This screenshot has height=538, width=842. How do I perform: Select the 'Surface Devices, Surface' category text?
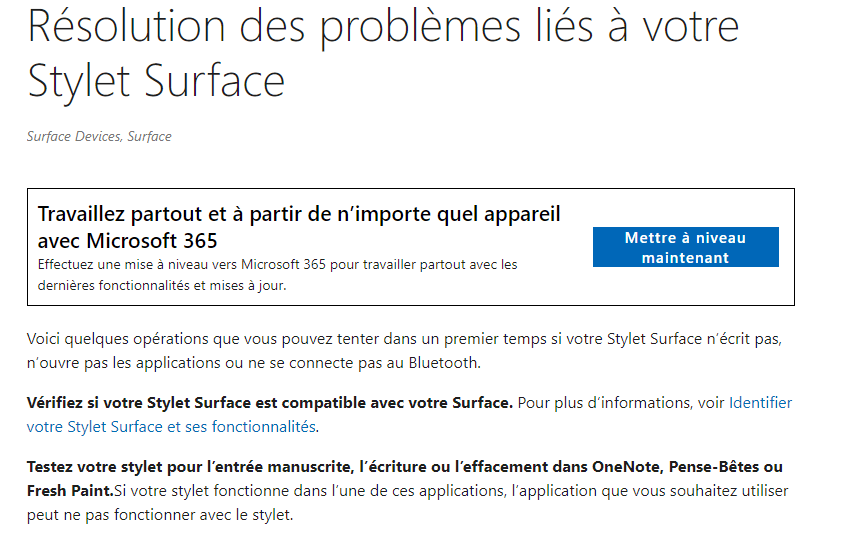pyautogui.click(x=99, y=136)
